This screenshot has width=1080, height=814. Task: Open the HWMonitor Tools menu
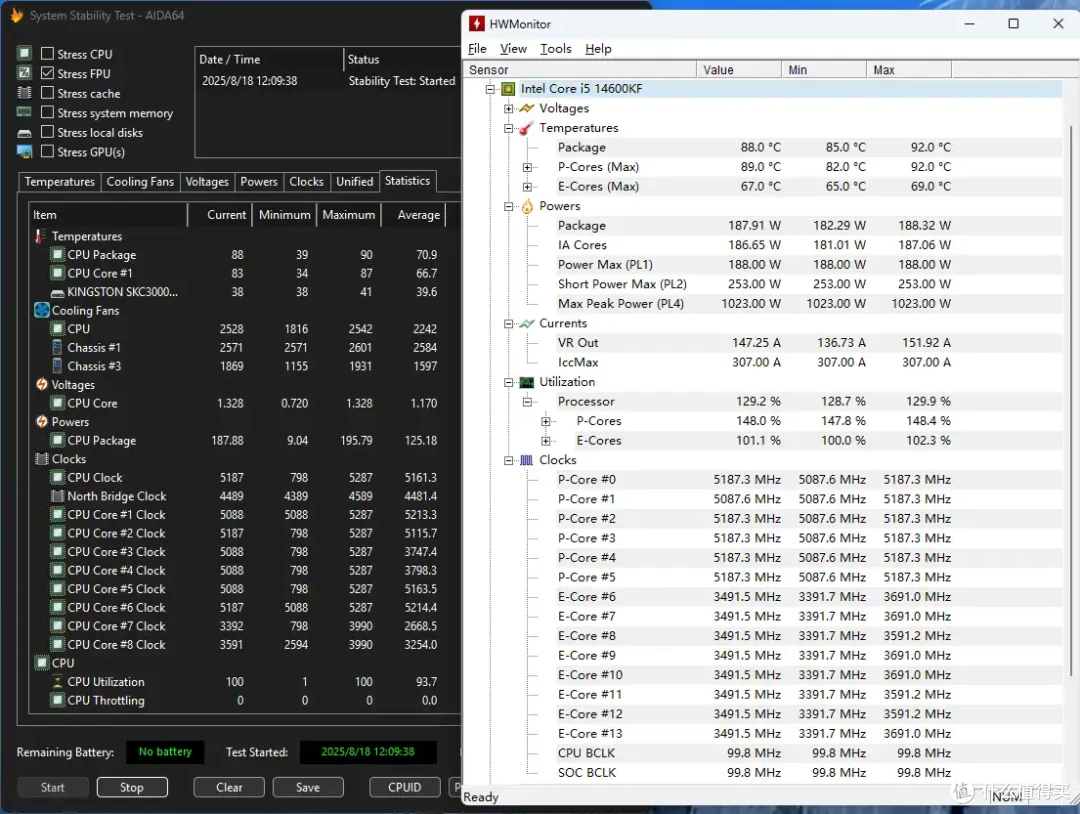[556, 49]
